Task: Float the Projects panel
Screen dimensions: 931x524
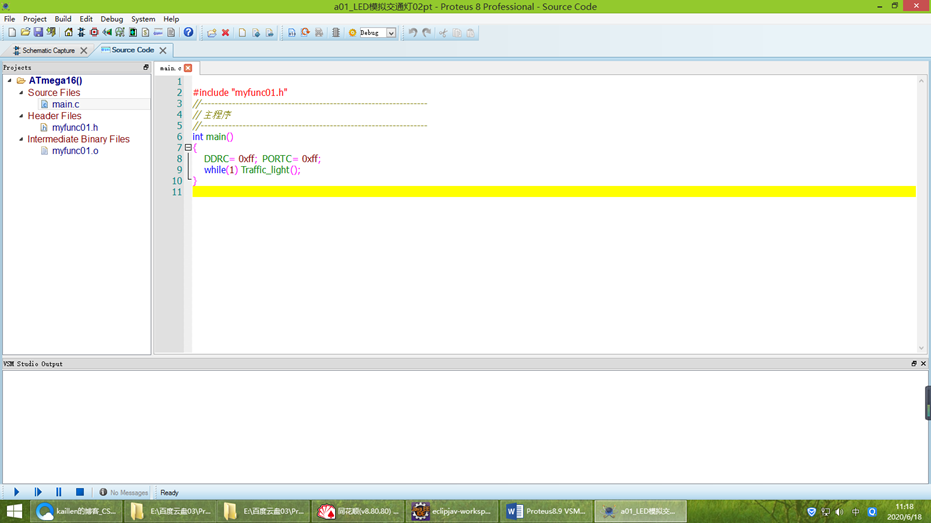Action: [145, 68]
